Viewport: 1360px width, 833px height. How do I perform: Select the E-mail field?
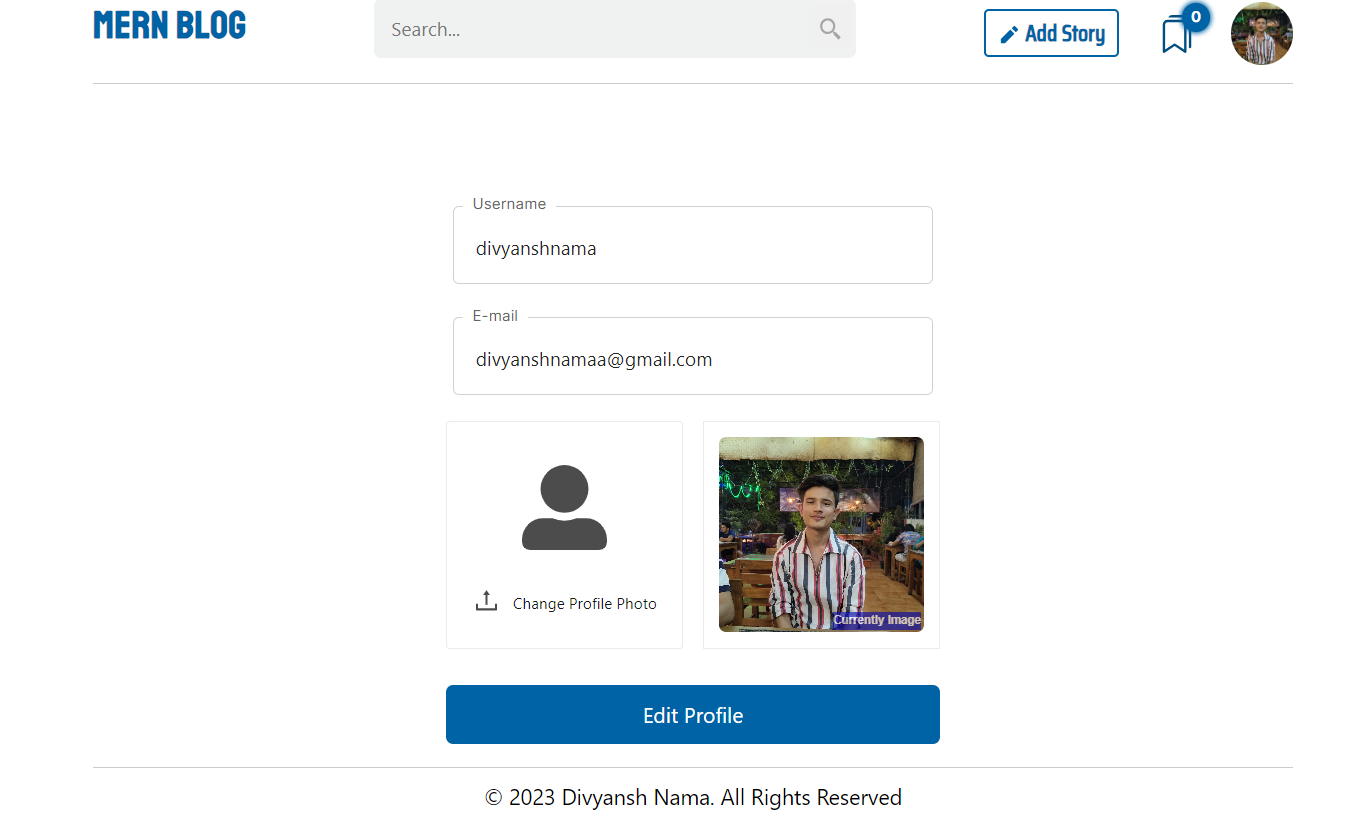pos(692,356)
